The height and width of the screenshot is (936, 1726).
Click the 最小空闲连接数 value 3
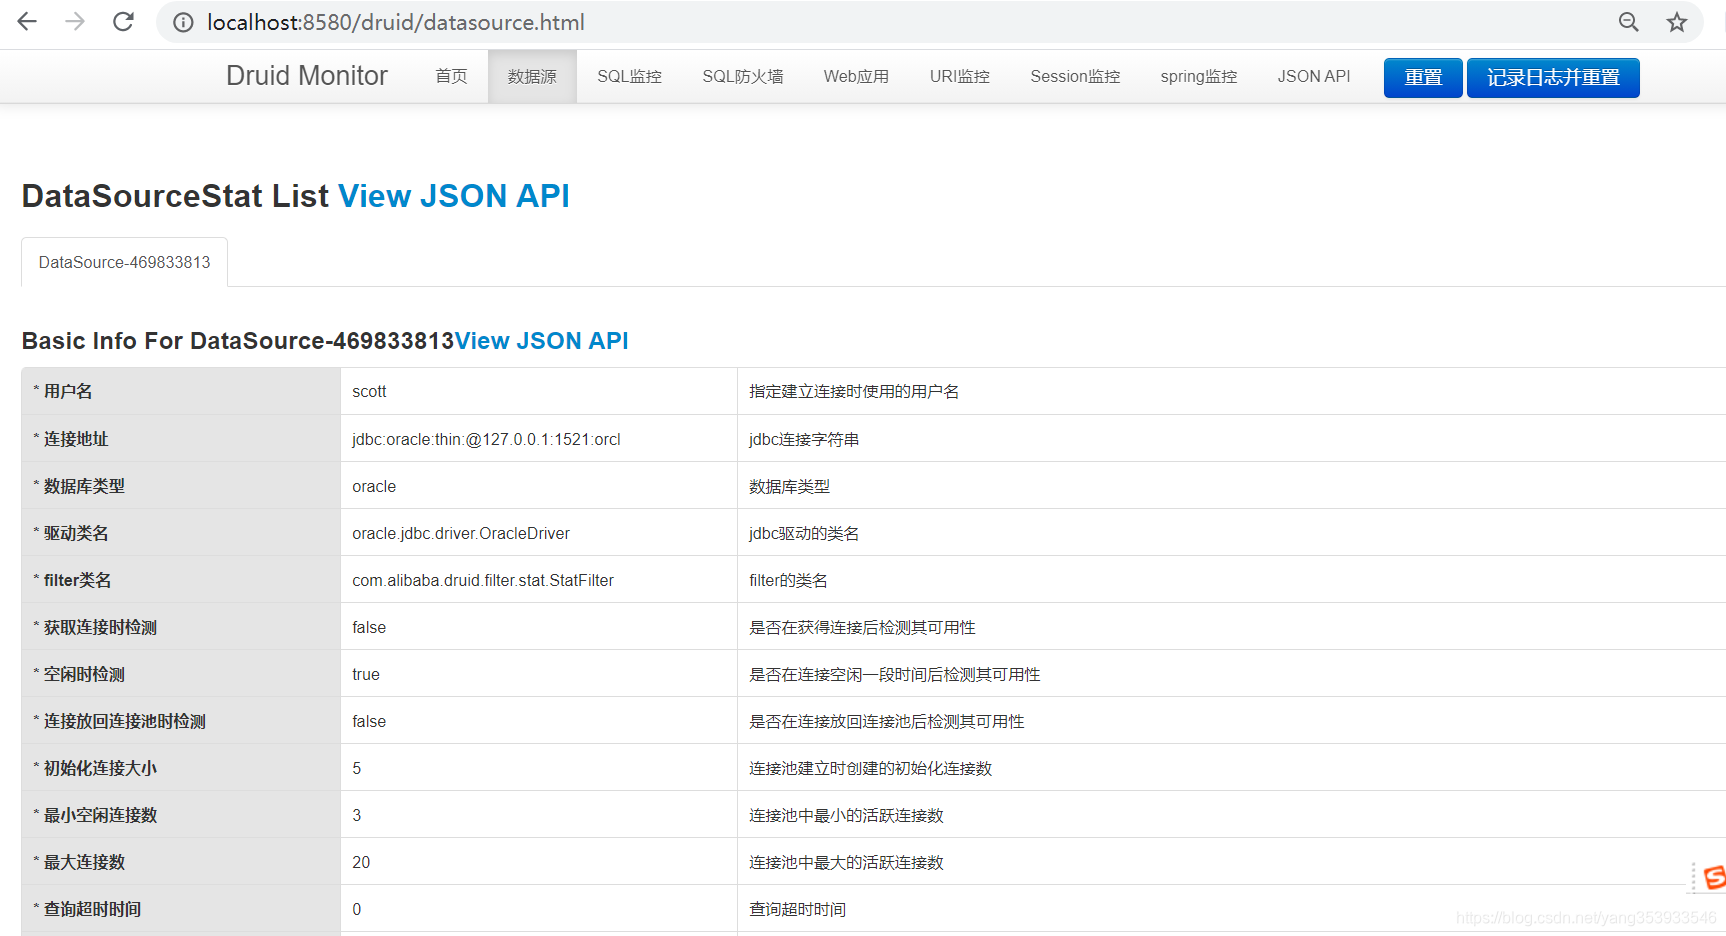pos(357,815)
